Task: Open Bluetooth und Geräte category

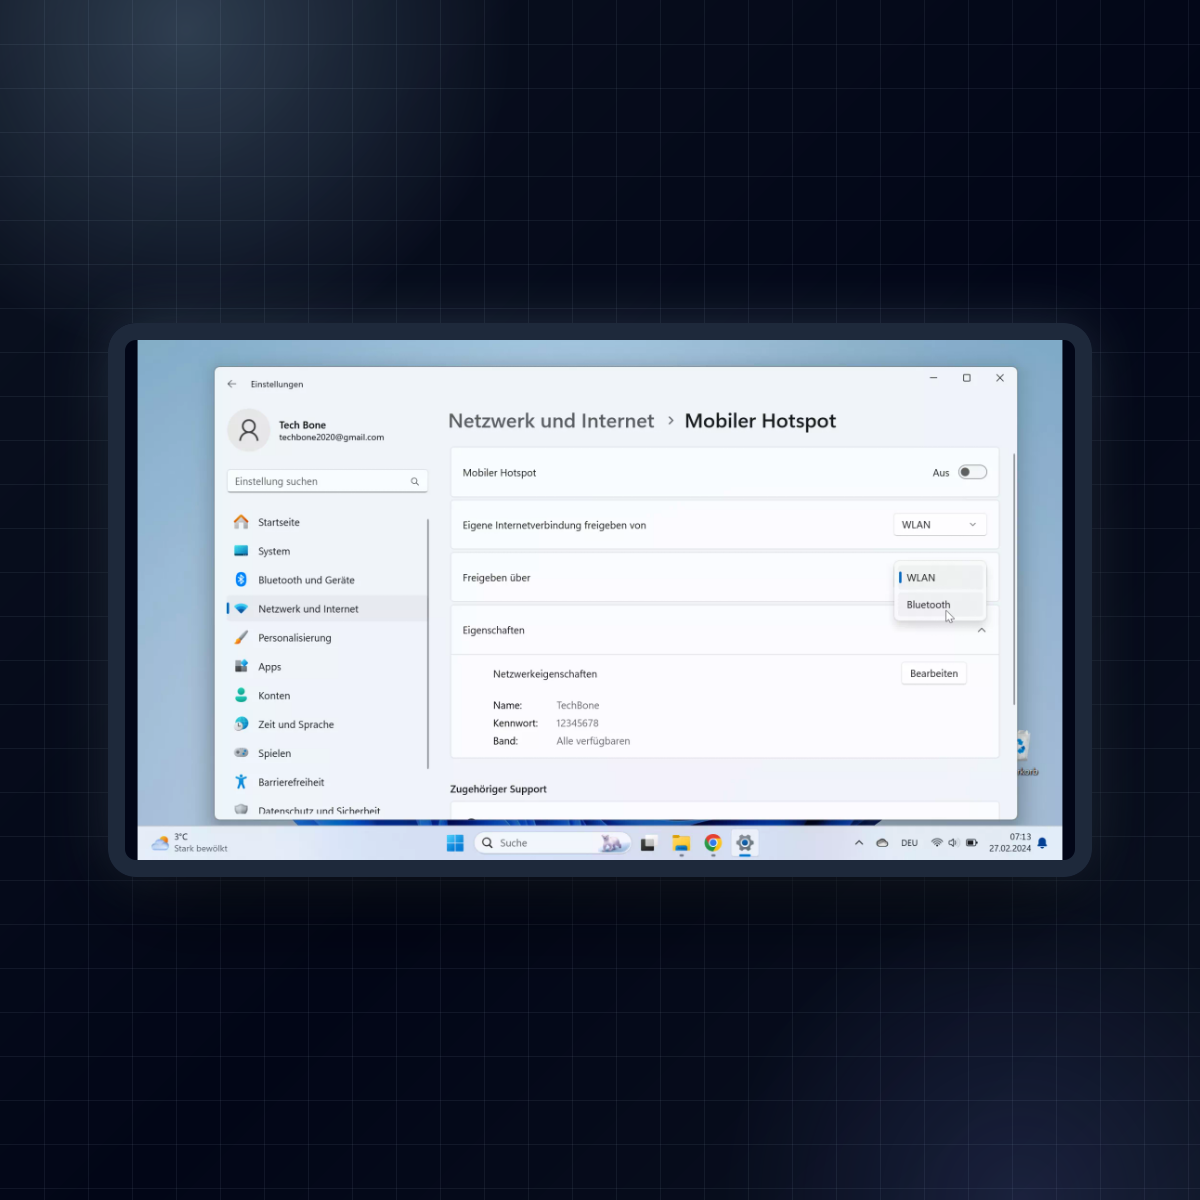Action: click(x=327, y=580)
